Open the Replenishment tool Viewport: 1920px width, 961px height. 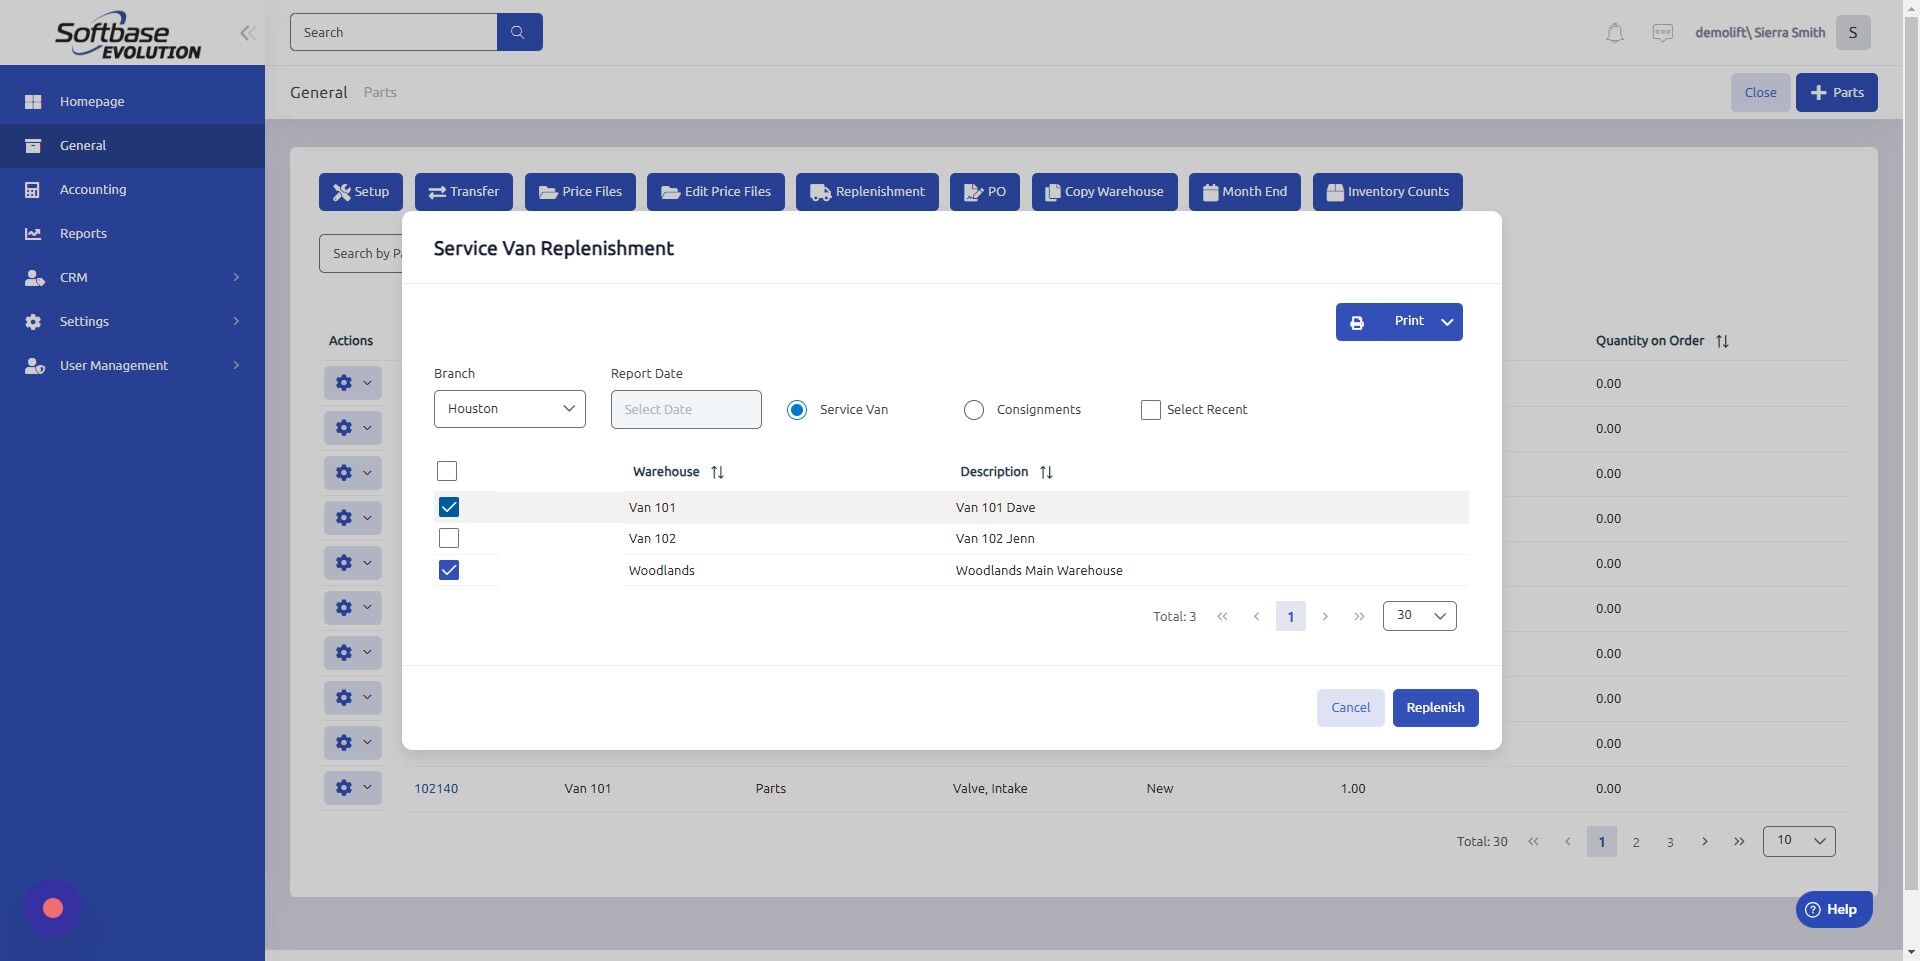(x=866, y=191)
